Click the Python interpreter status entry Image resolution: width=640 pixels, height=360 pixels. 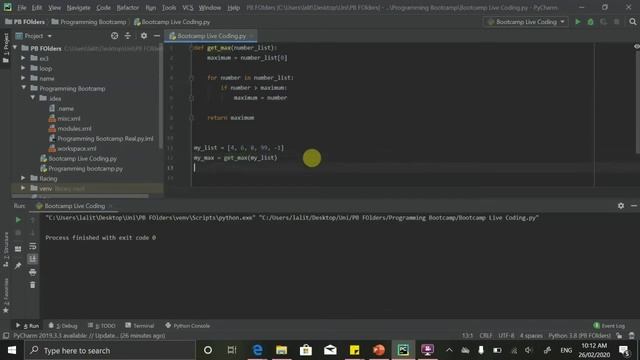(x=579, y=336)
